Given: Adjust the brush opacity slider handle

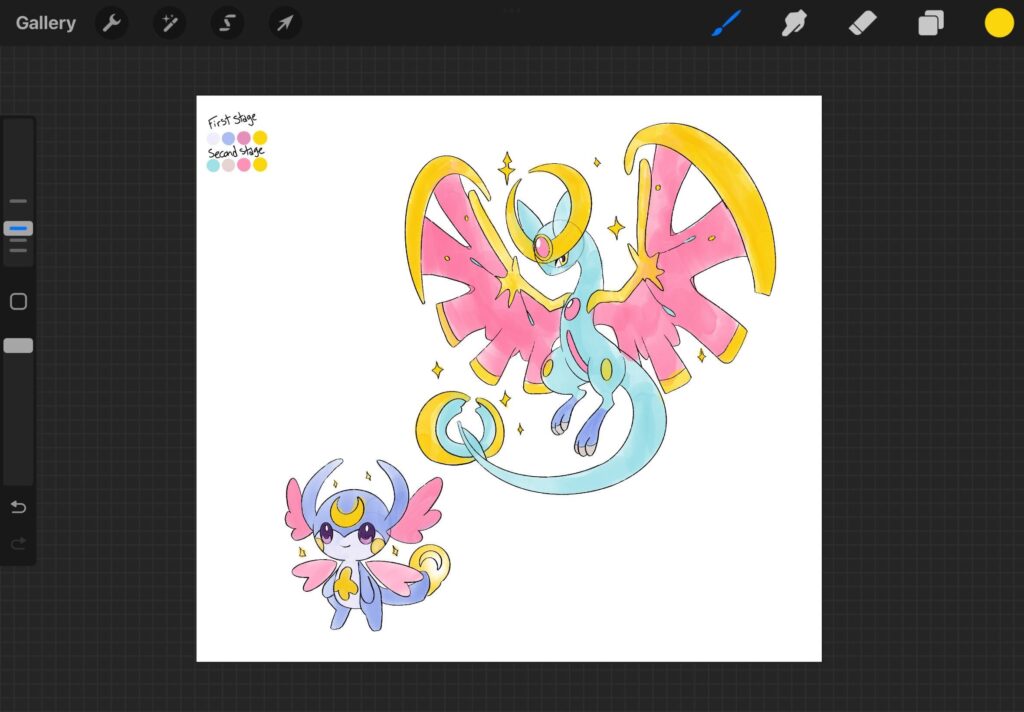Looking at the screenshot, I should tap(18, 346).
